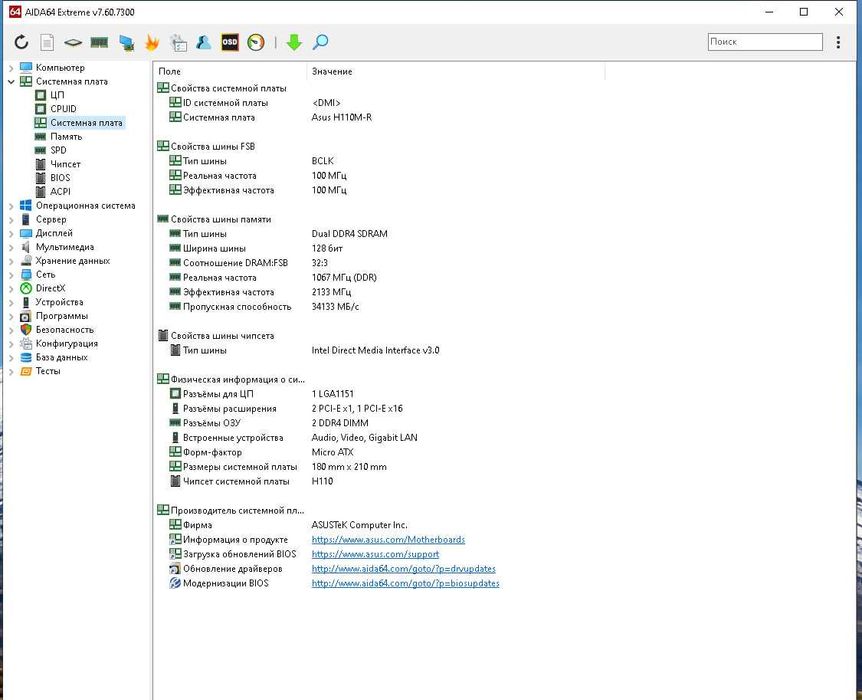Select the Пропускная способность row
This screenshot has width=862, height=700.
(264, 307)
